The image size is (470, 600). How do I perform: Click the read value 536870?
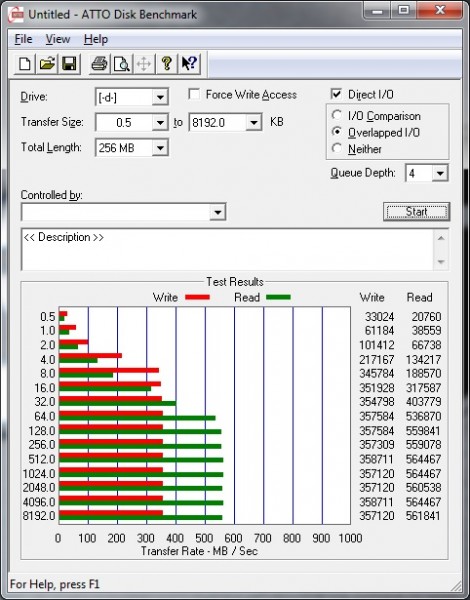click(x=423, y=416)
